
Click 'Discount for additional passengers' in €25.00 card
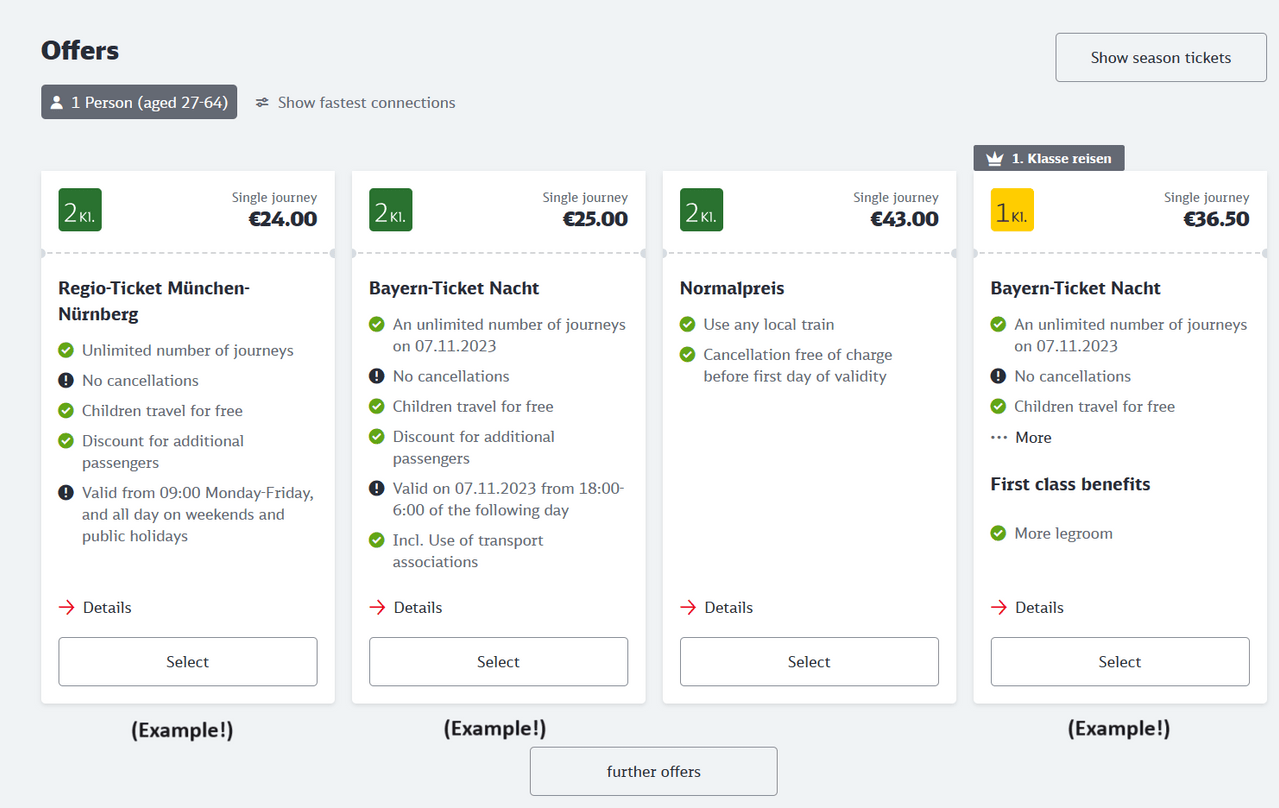[474, 447]
